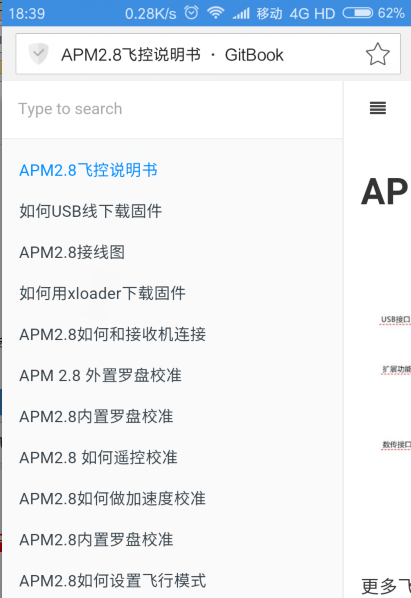
Task: Tap the 62% battery percentage text
Action: (x=391, y=13)
